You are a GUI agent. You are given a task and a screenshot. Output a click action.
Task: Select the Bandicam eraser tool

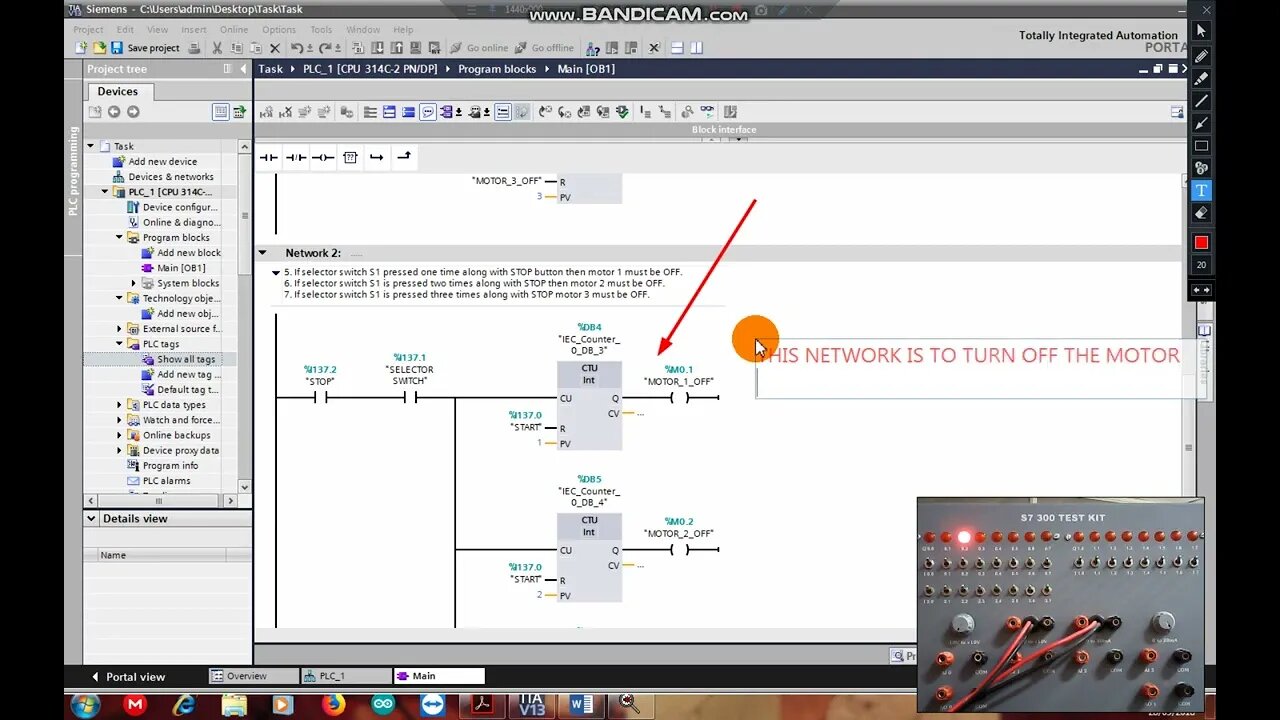click(x=1202, y=213)
